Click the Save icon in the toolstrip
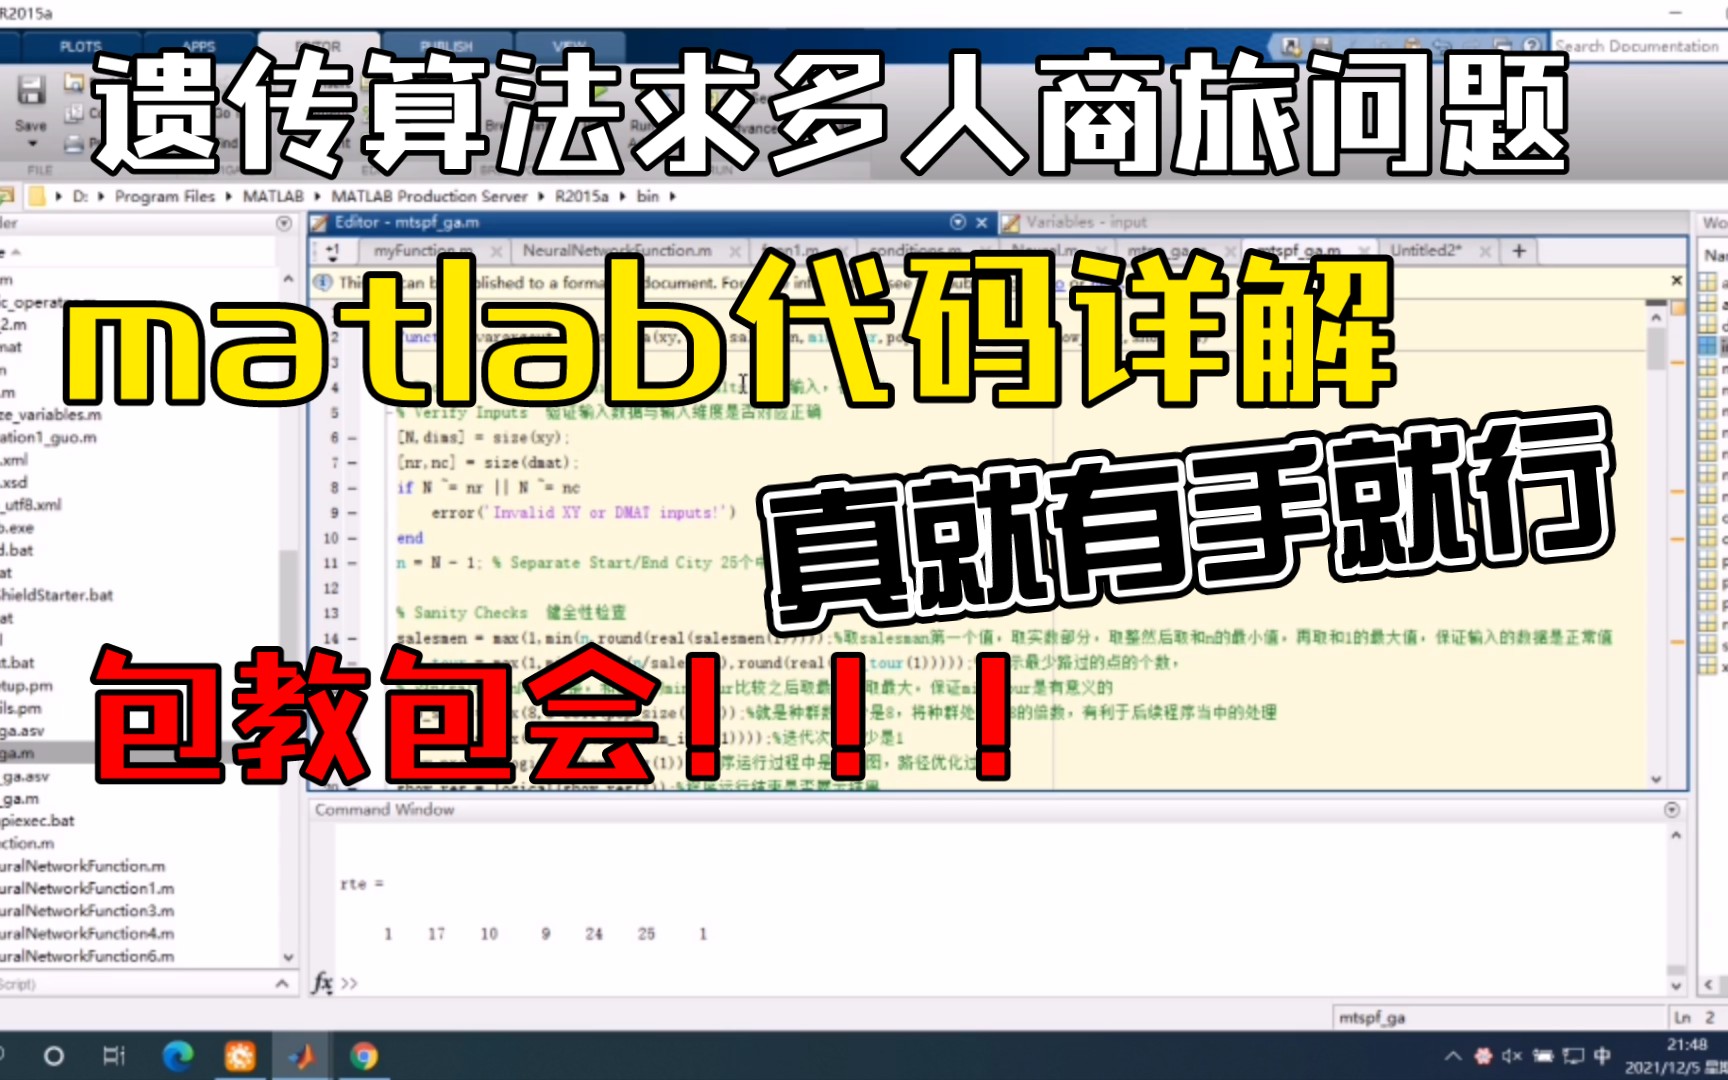Viewport: 1728px width, 1080px height. point(31,91)
